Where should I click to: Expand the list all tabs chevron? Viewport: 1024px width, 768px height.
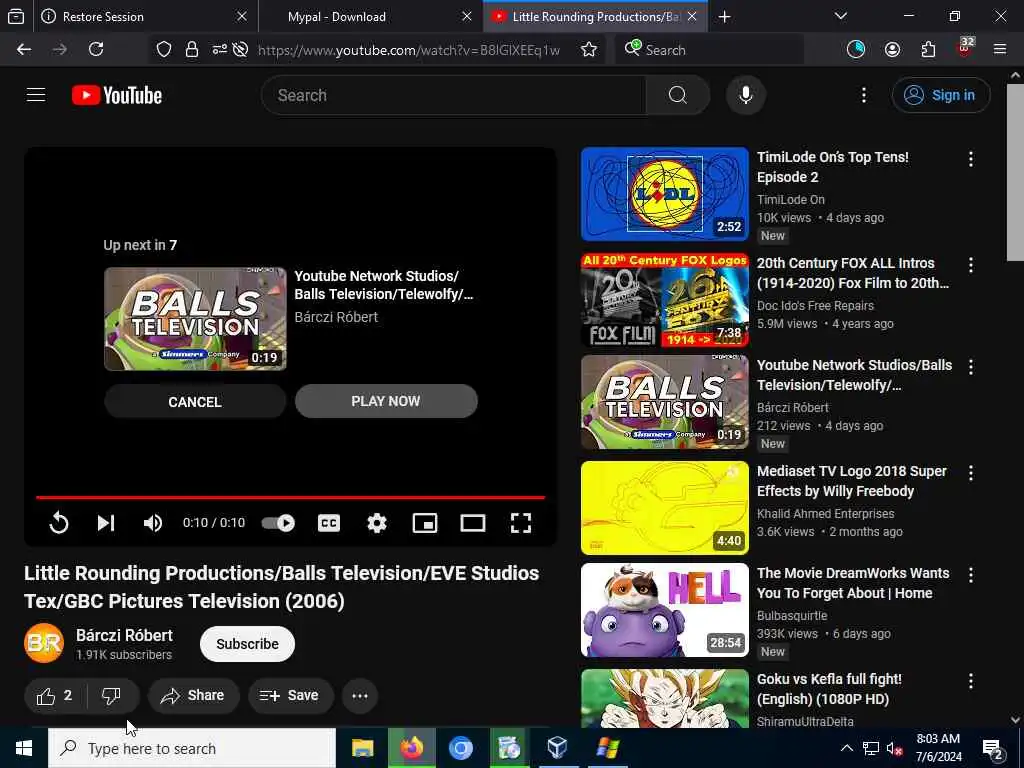tap(840, 16)
